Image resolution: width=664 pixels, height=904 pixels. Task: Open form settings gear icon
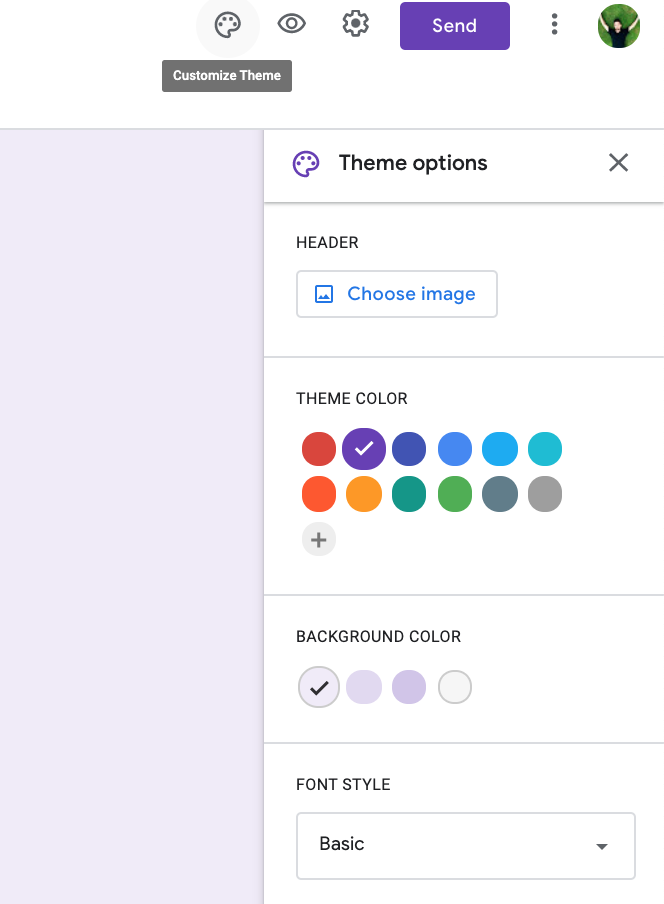(355, 25)
